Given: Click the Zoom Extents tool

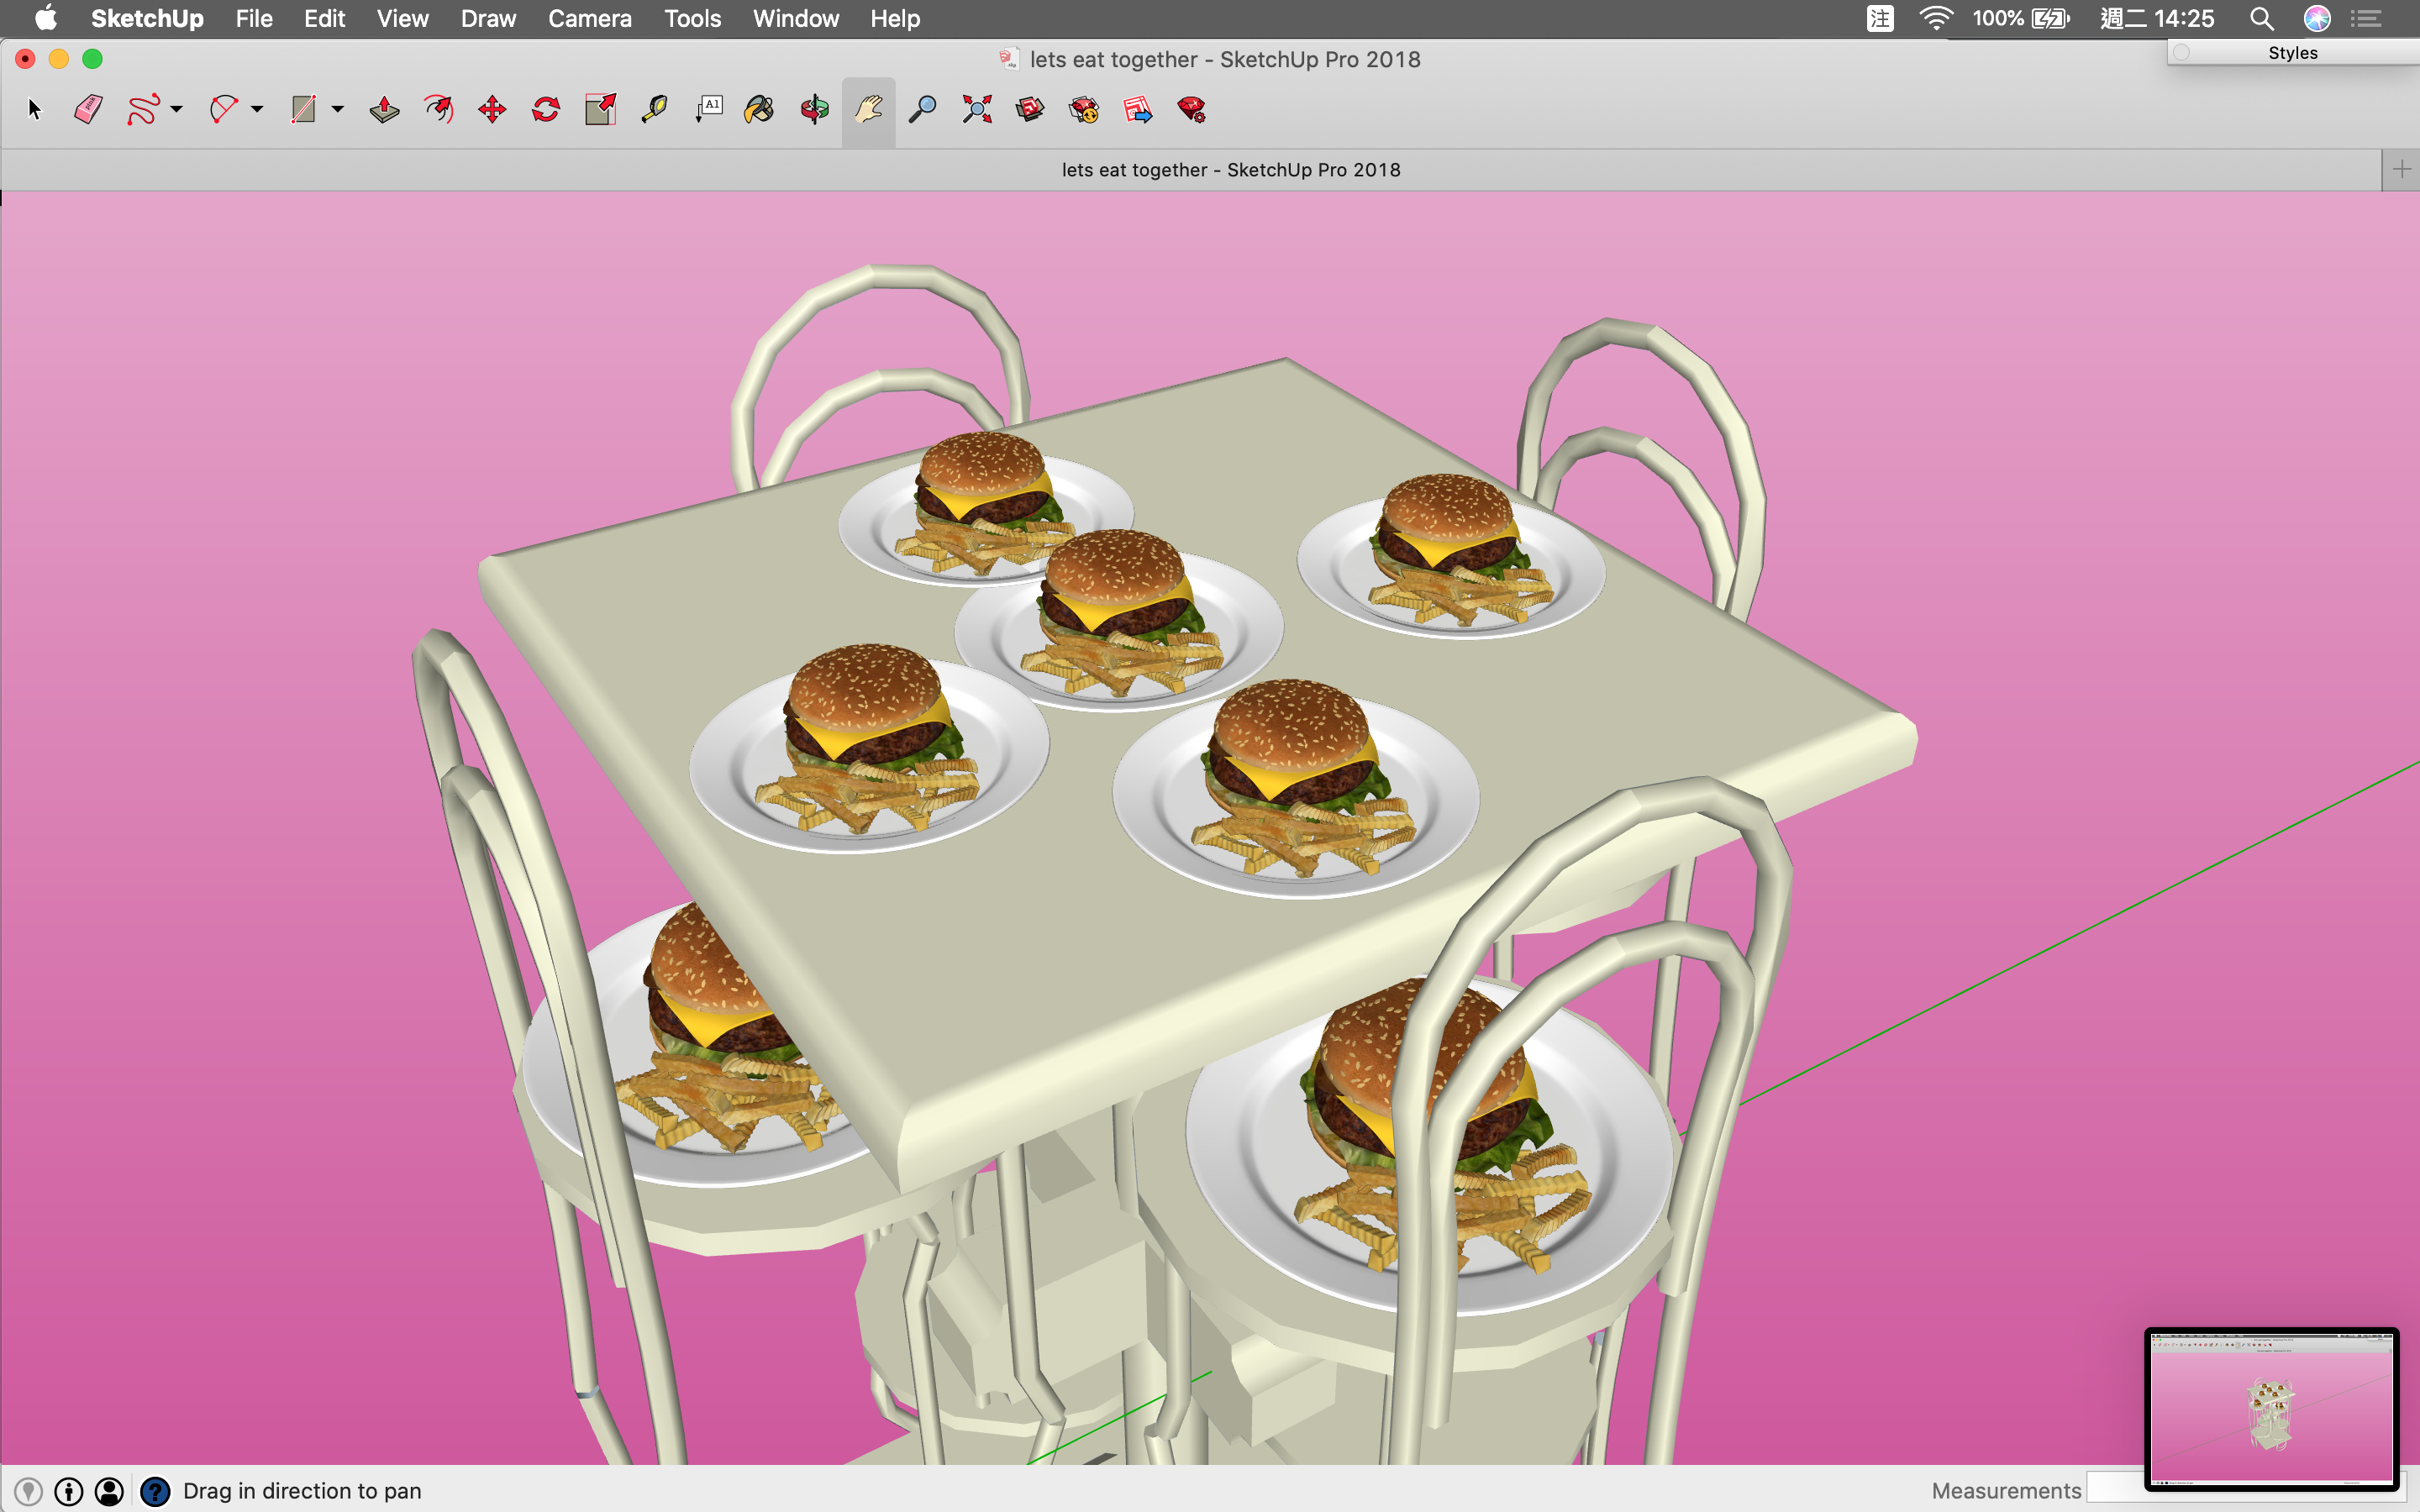Looking at the screenshot, I should pyautogui.click(x=976, y=109).
